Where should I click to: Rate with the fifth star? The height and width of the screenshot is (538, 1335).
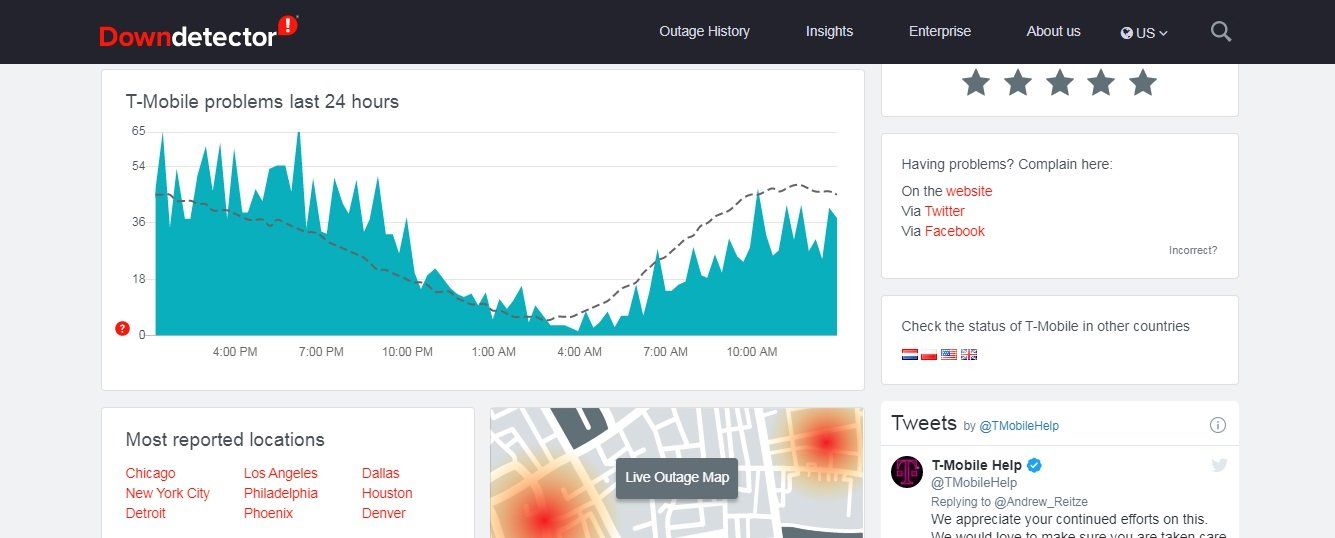click(1142, 82)
